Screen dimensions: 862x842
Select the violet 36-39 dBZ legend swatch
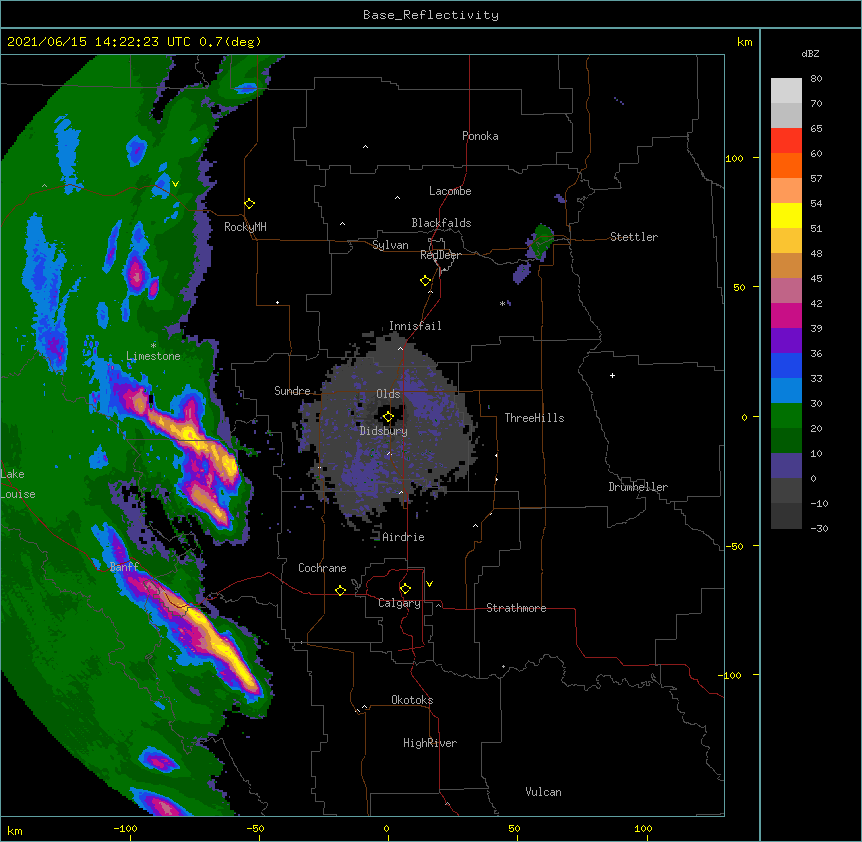coord(786,341)
